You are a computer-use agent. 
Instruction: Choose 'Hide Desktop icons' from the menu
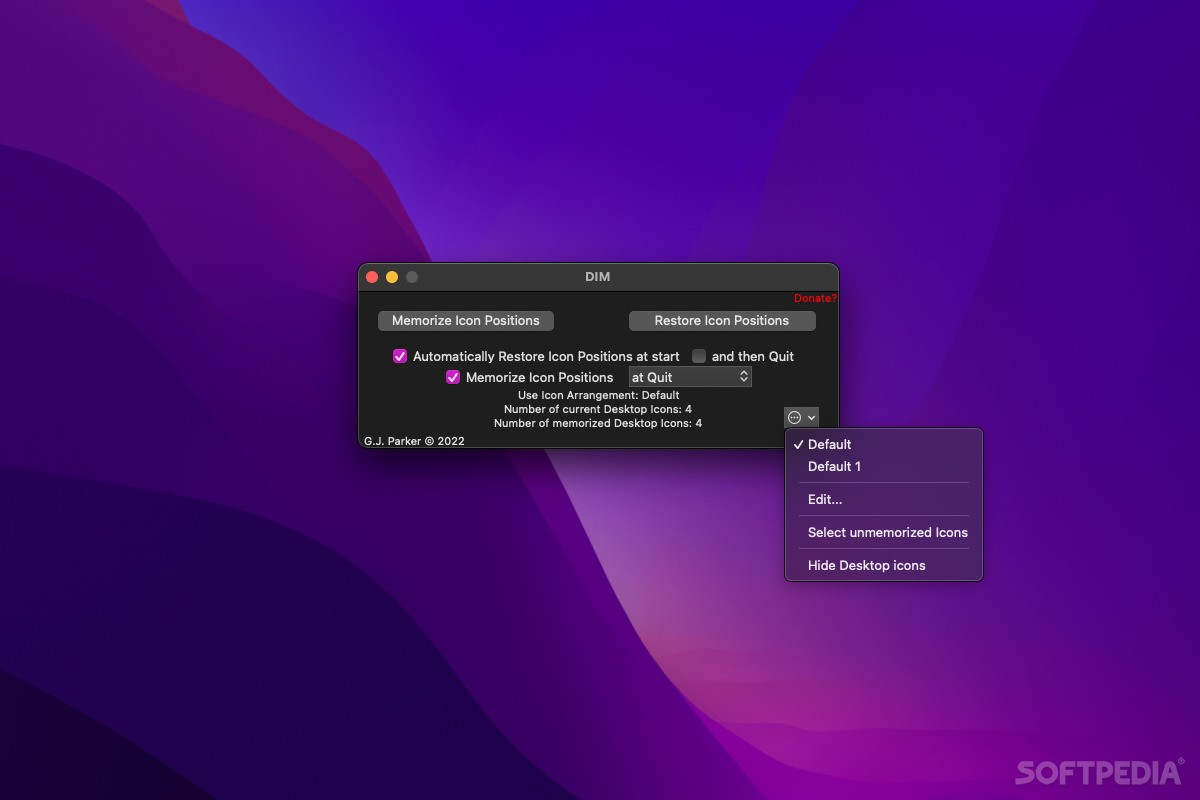866,565
